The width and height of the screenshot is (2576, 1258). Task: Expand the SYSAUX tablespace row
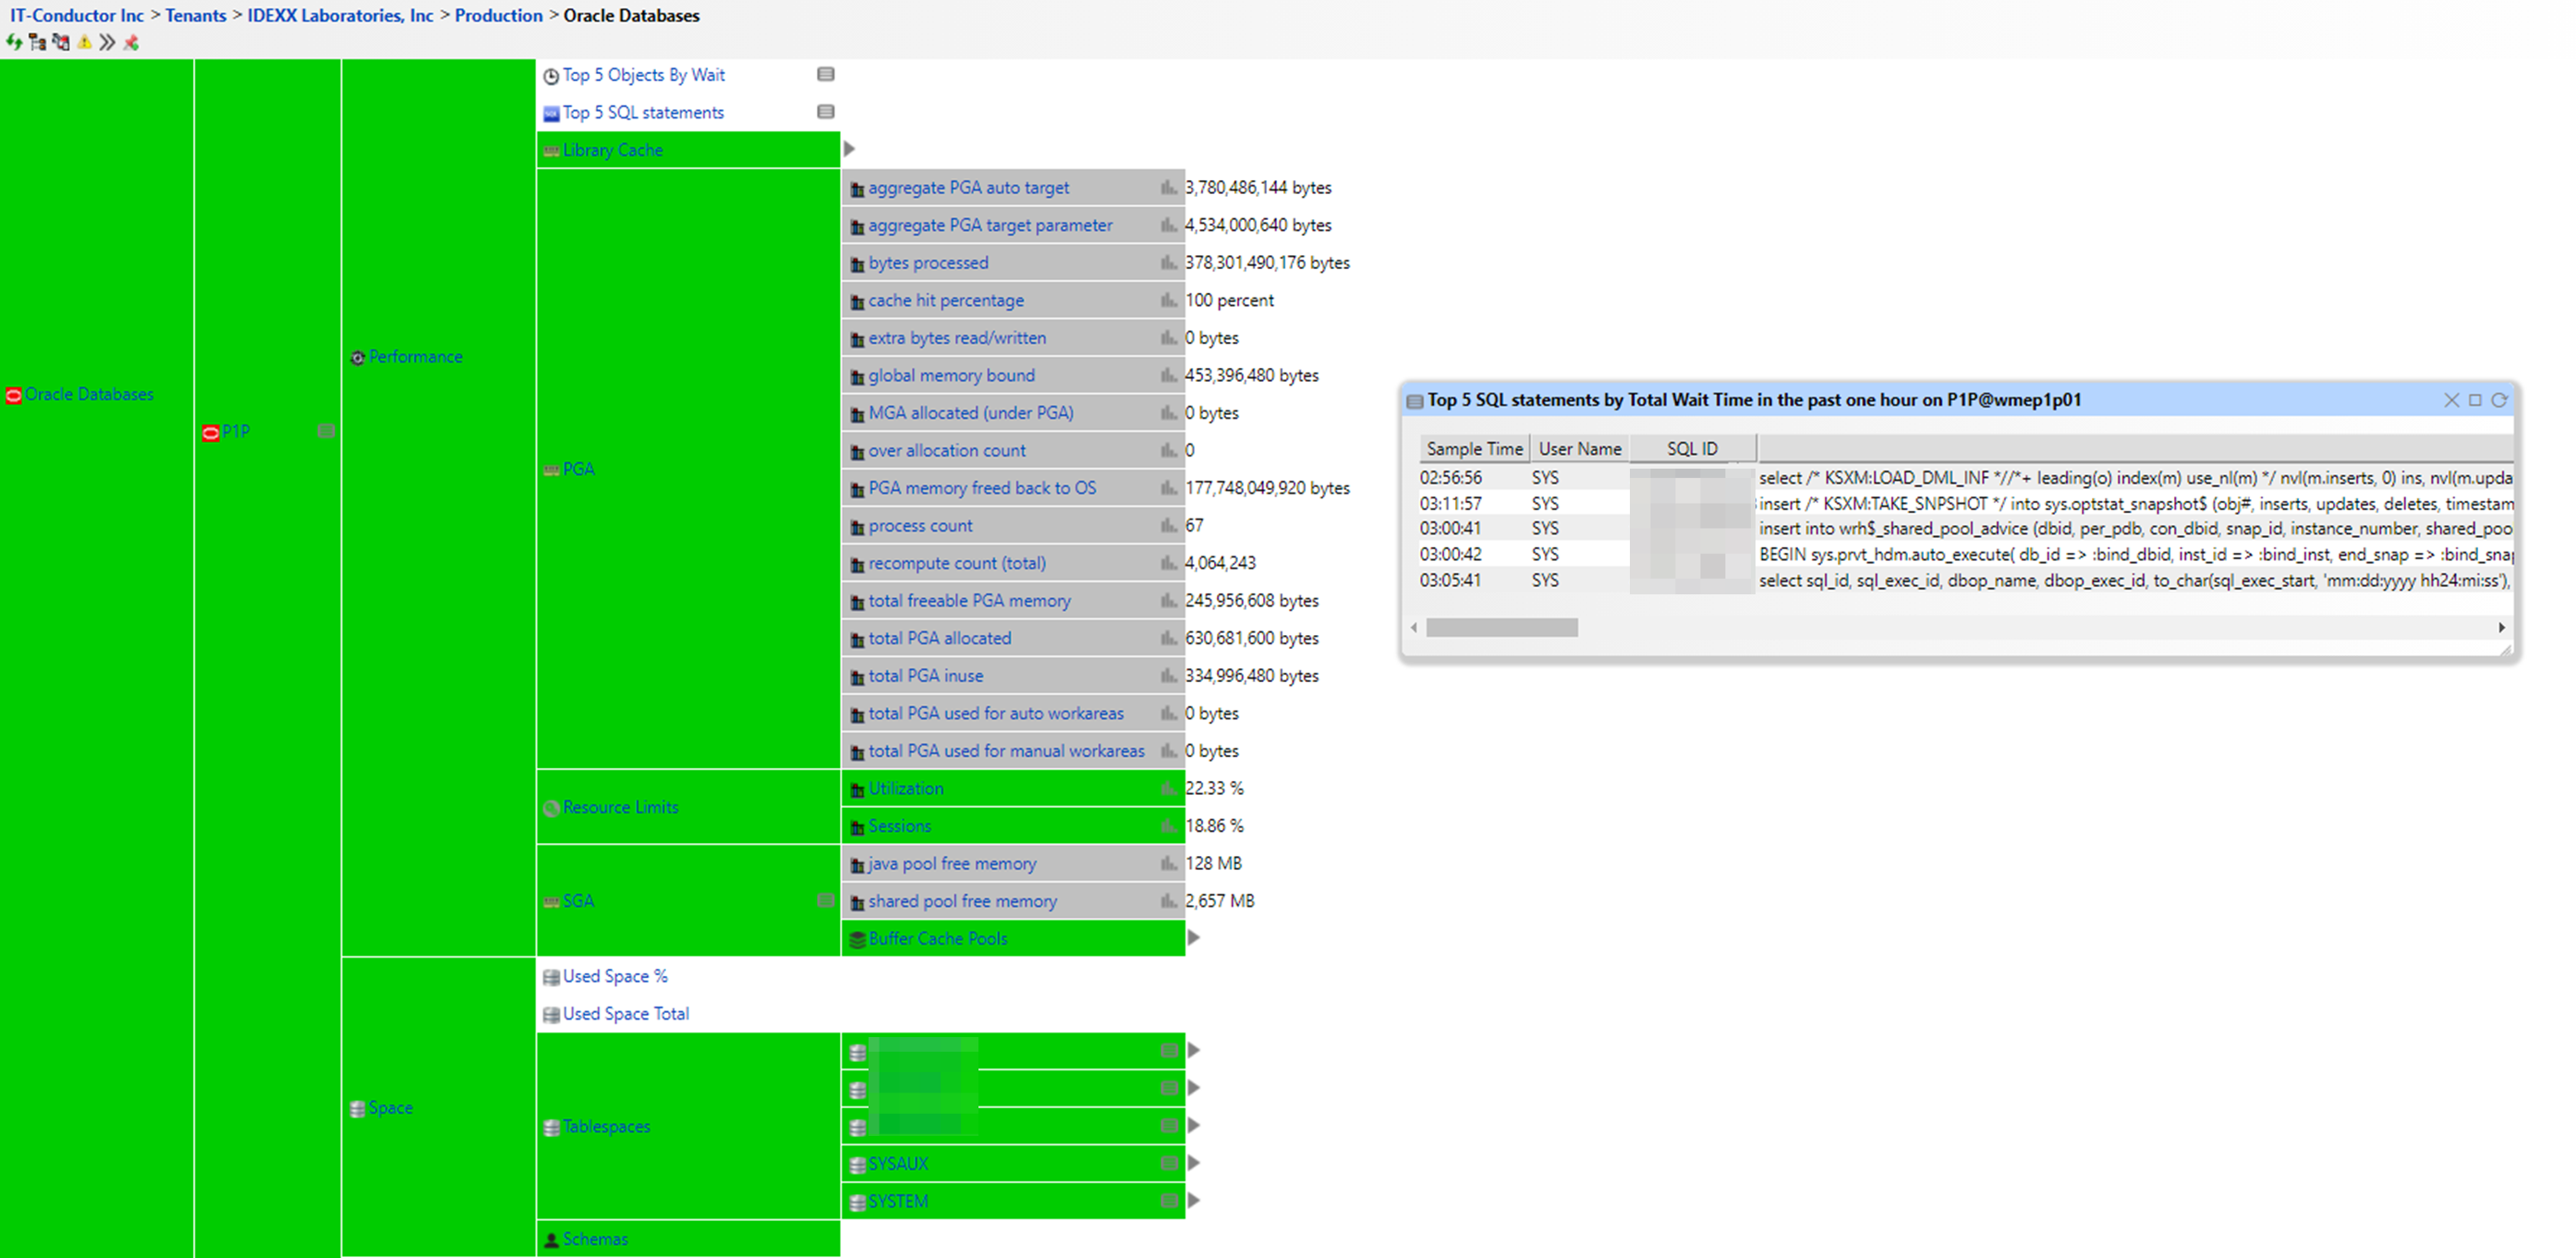pos(1193,1163)
